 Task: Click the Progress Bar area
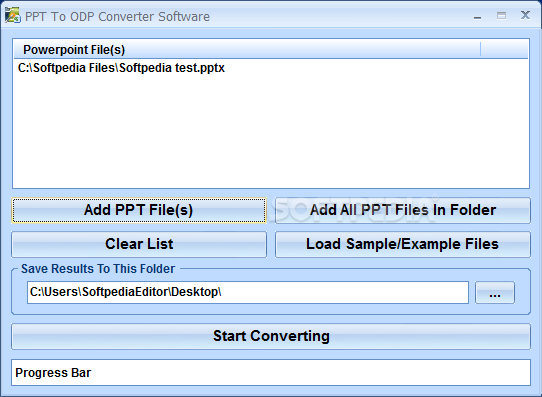click(x=271, y=372)
